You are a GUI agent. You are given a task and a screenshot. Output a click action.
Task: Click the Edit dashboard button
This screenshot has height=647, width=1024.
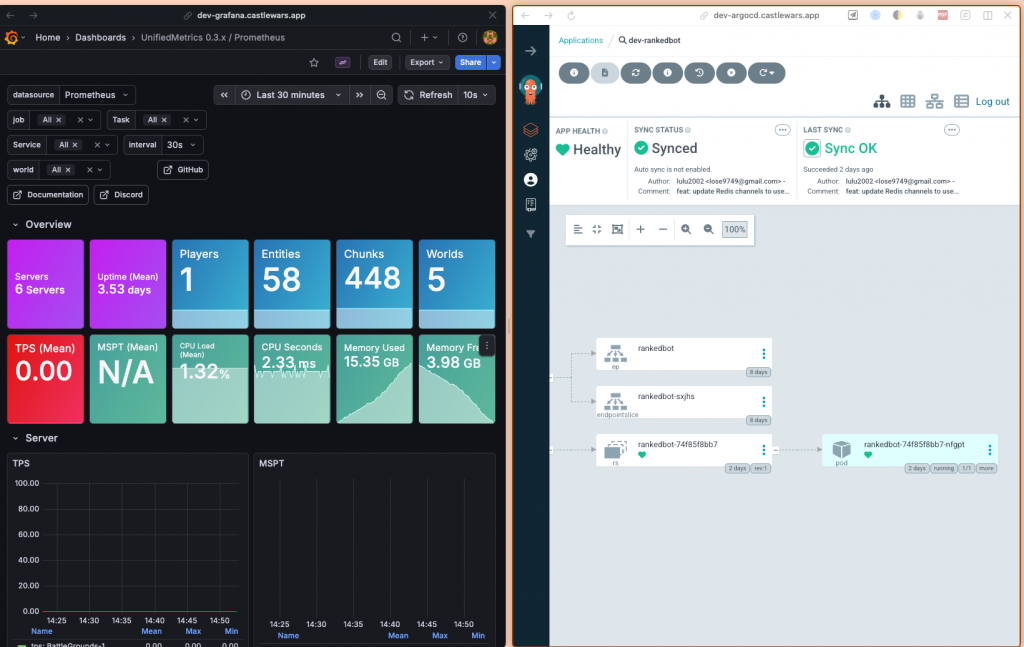(380, 63)
